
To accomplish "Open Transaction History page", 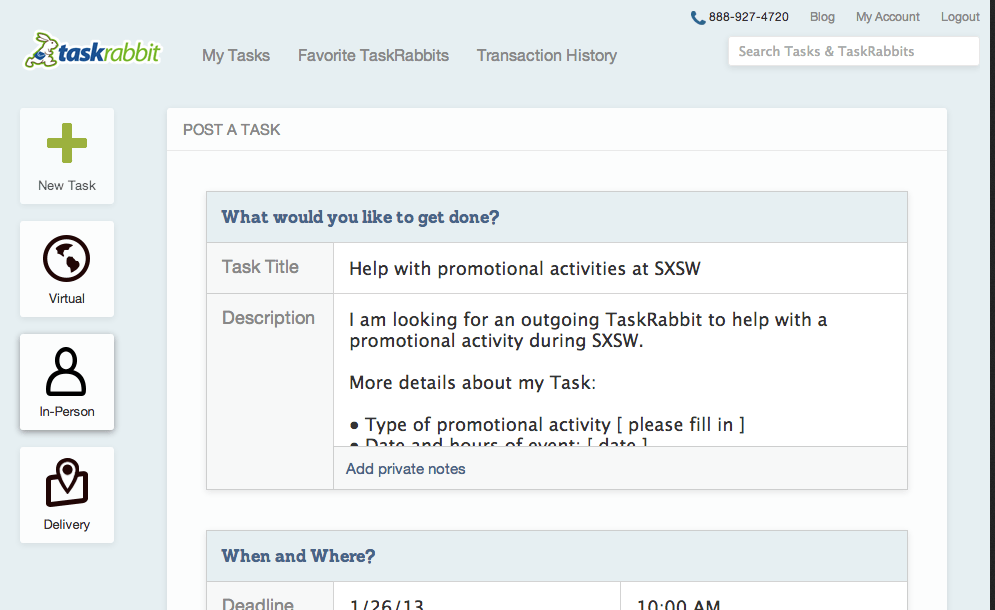I will 547,56.
